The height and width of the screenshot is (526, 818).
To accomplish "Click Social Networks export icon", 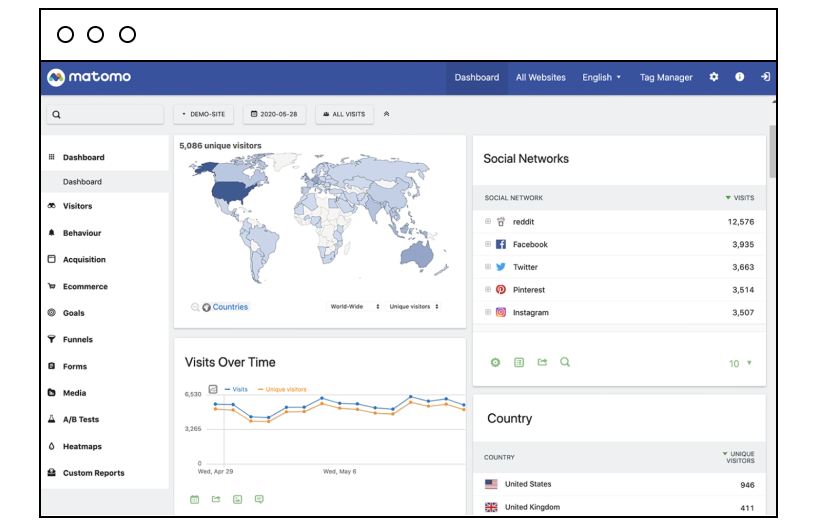I will 543,362.
